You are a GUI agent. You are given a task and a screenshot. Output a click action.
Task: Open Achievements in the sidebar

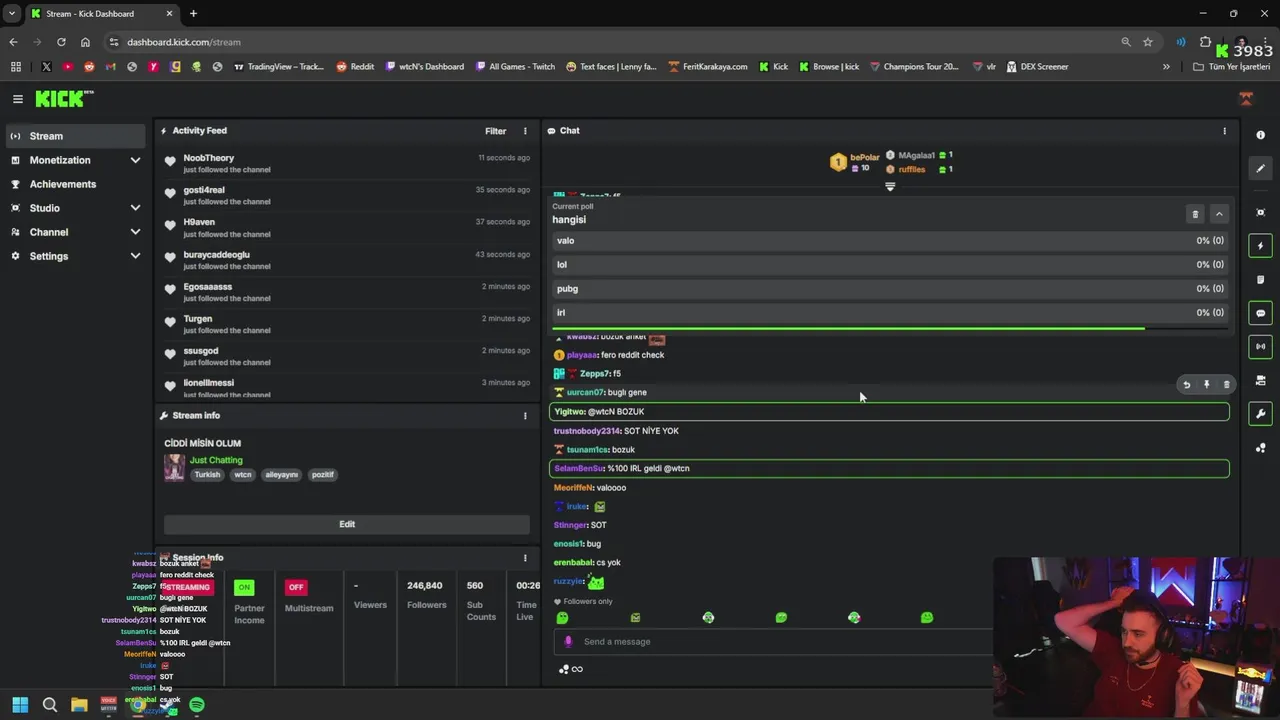[75, 184]
